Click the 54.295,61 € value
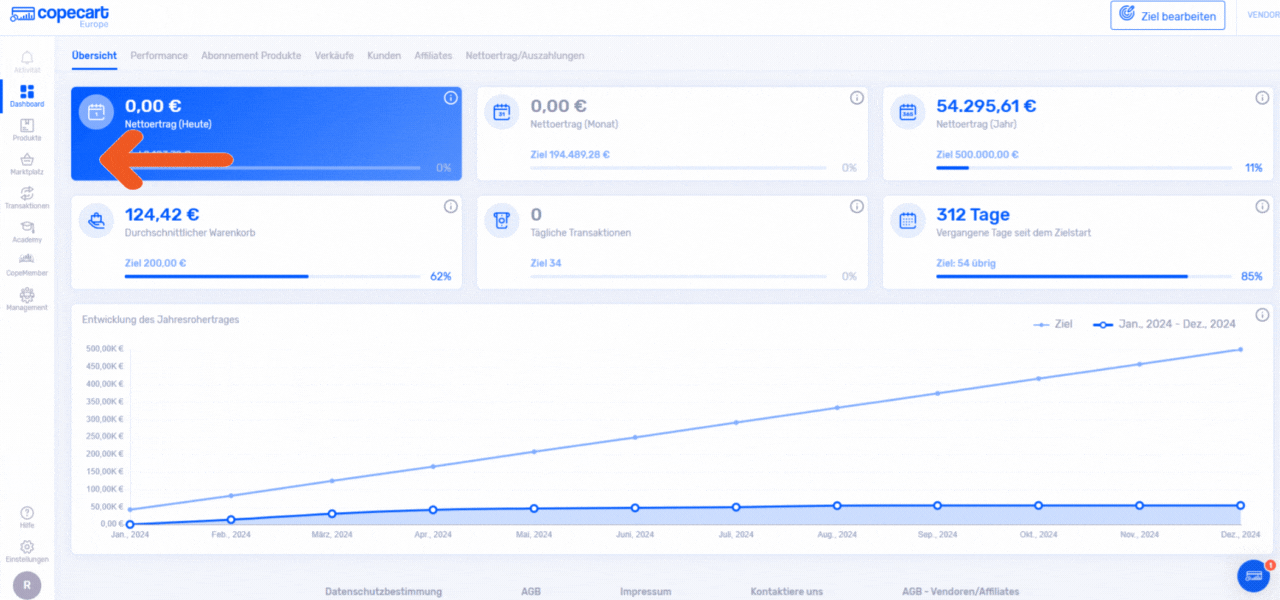 [986, 106]
